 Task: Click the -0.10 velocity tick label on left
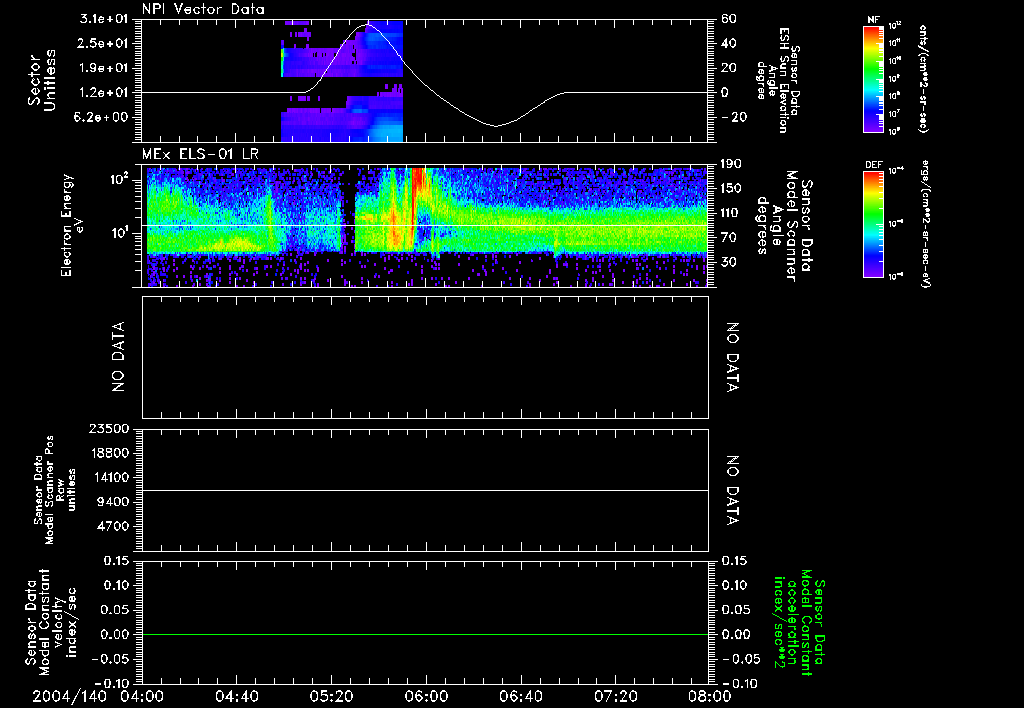point(112,683)
